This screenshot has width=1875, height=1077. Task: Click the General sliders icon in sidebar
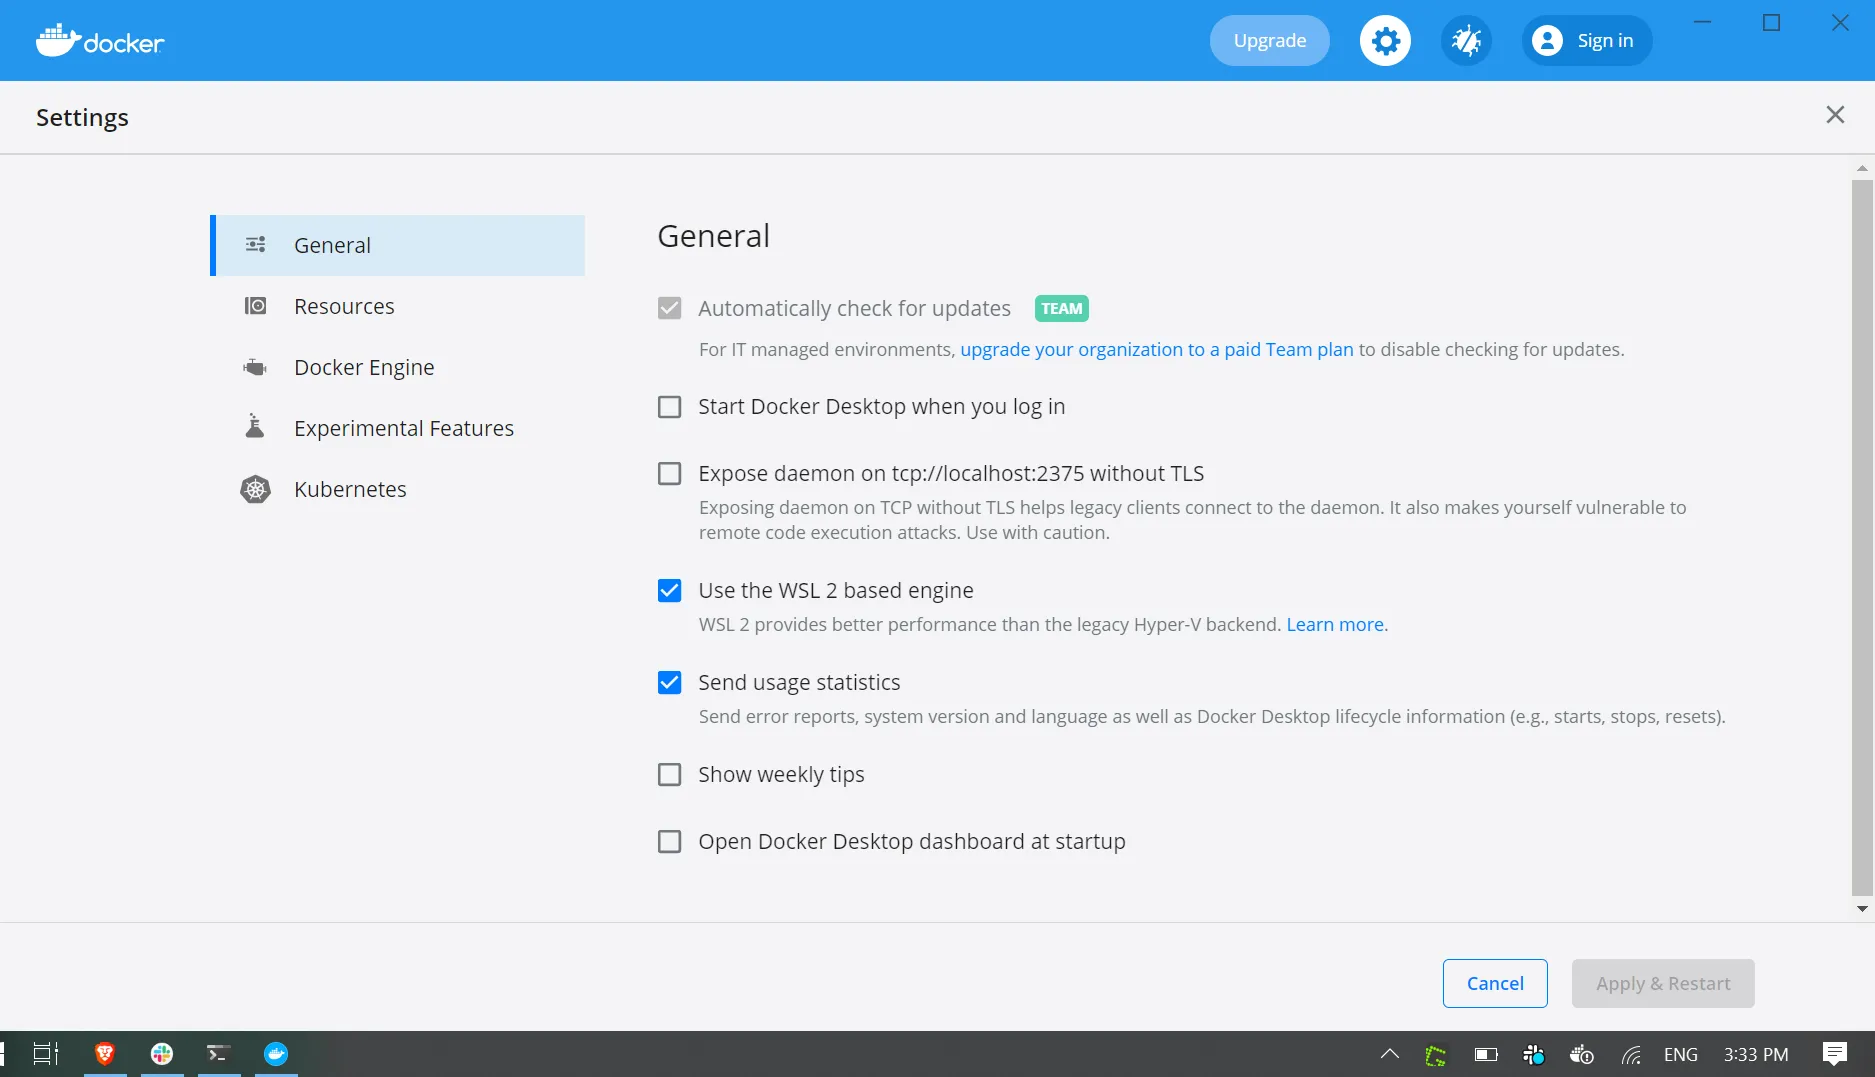256,245
